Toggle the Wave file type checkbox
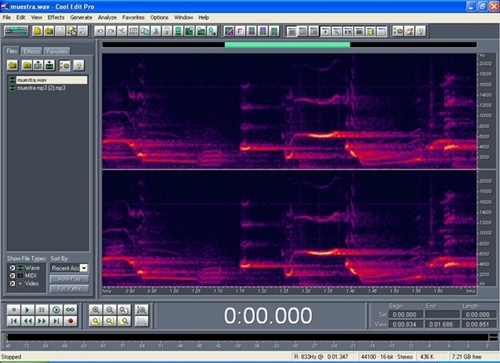The width and height of the screenshot is (500, 363). [x=12, y=268]
